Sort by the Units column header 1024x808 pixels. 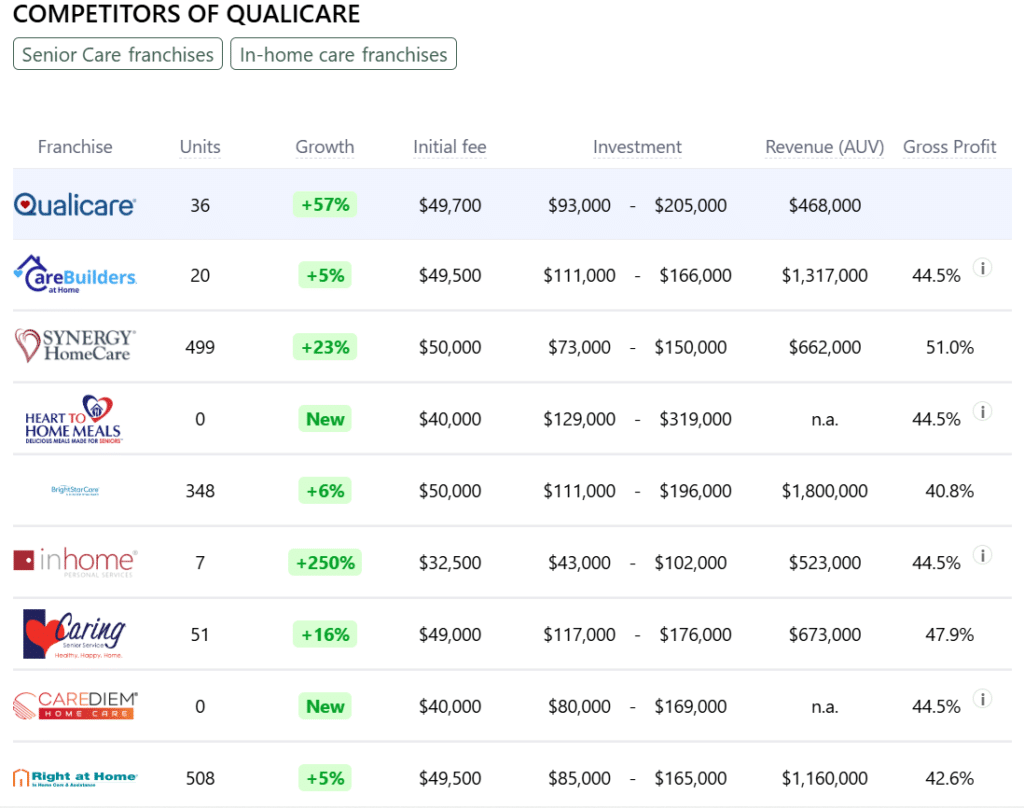[200, 147]
